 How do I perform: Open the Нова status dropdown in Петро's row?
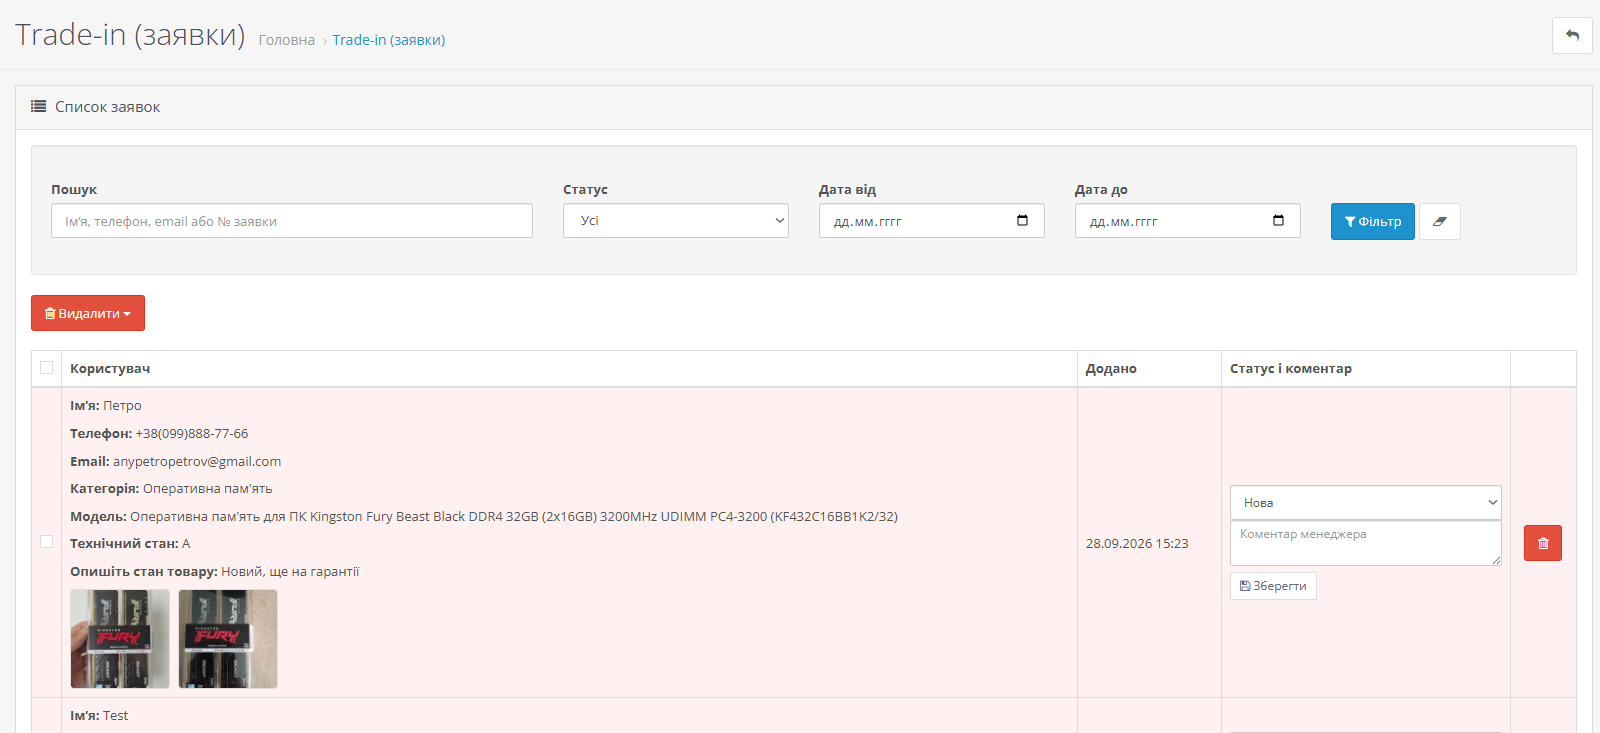point(1366,502)
